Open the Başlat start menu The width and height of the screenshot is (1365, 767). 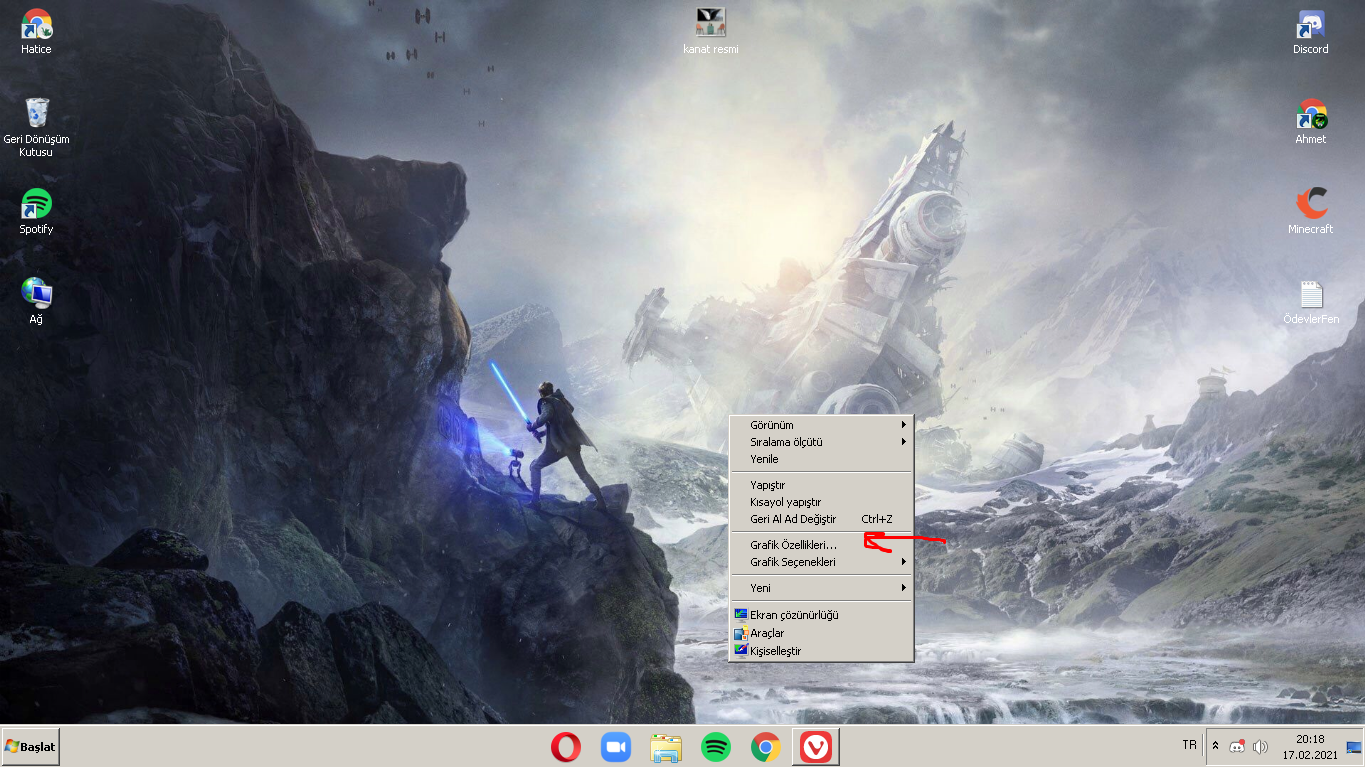click(30, 747)
